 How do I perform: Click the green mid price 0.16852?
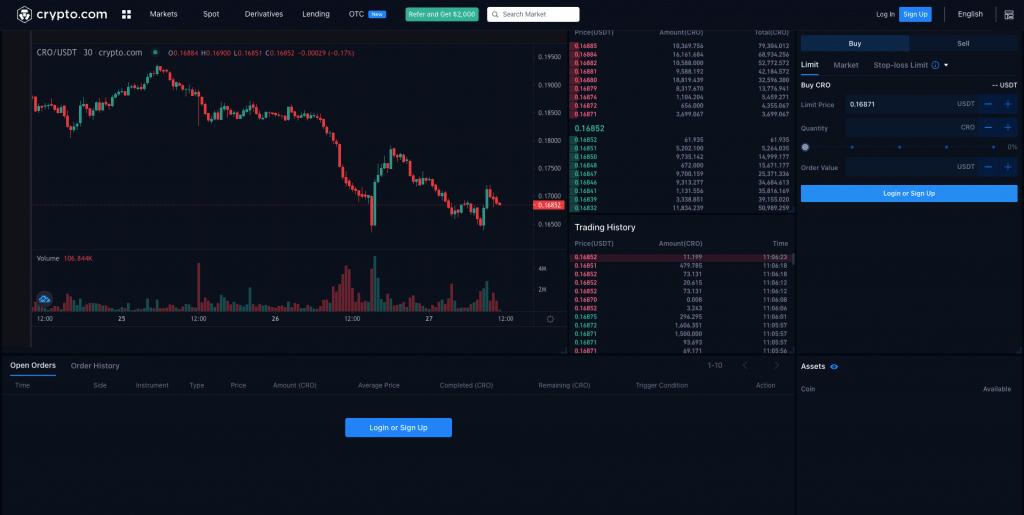(x=589, y=129)
